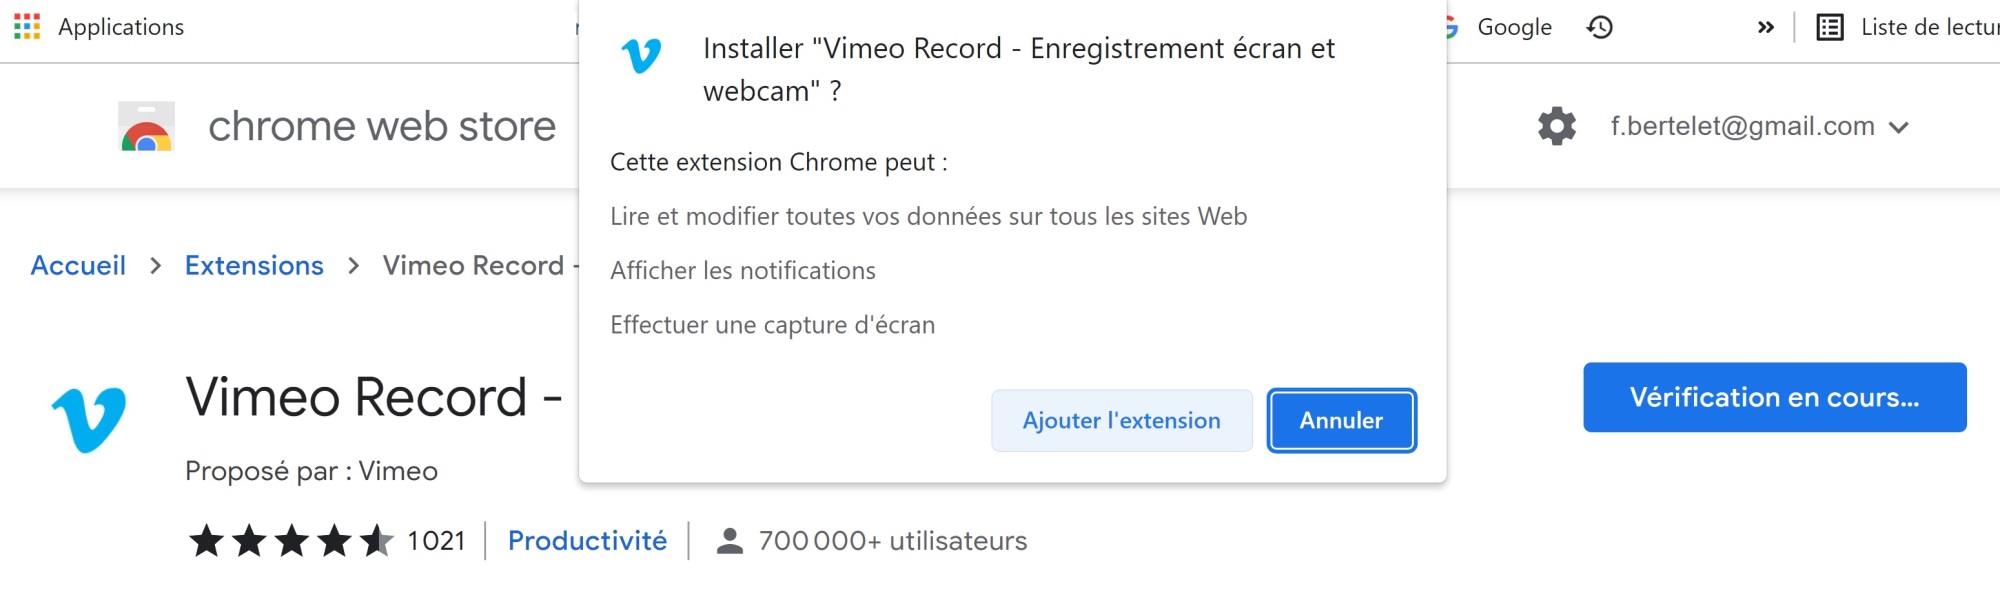Show hidden bookmarks with the » chevron

coord(1766,27)
